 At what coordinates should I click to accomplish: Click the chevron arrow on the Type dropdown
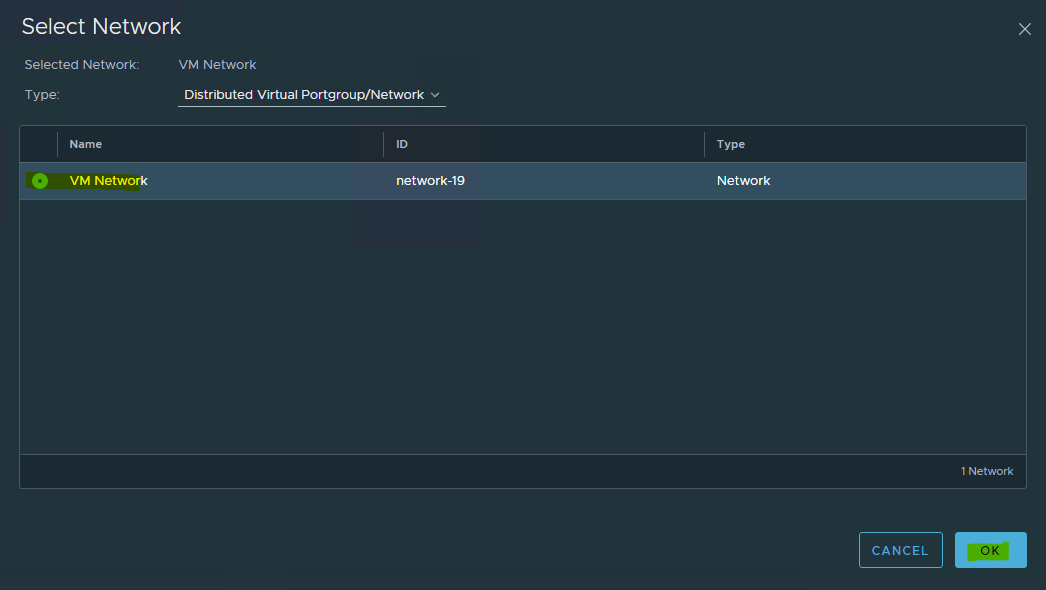coord(435,95)
